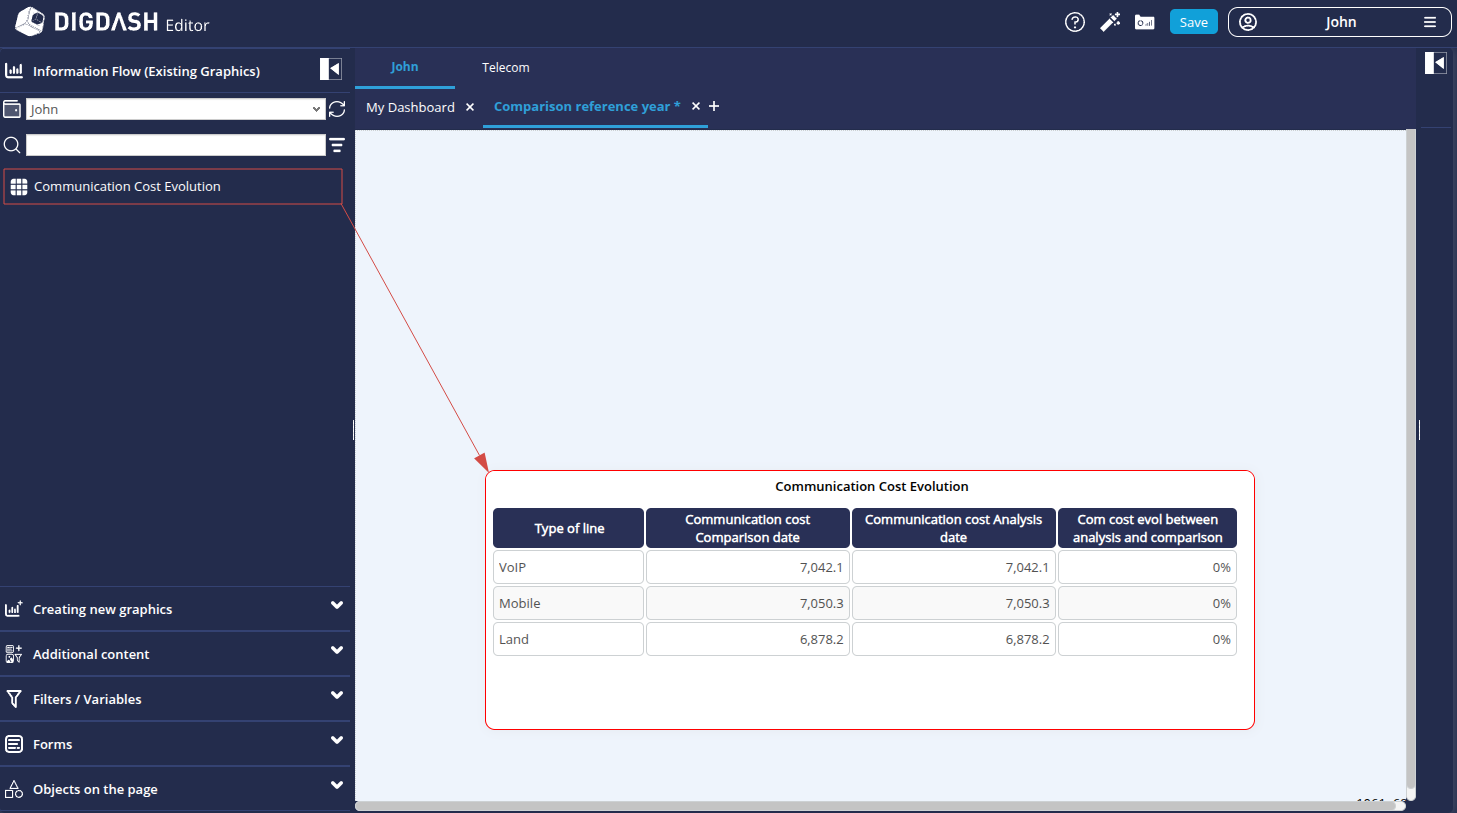
Task: Add a new page with plus button
Action: click(x=714, y=106)
